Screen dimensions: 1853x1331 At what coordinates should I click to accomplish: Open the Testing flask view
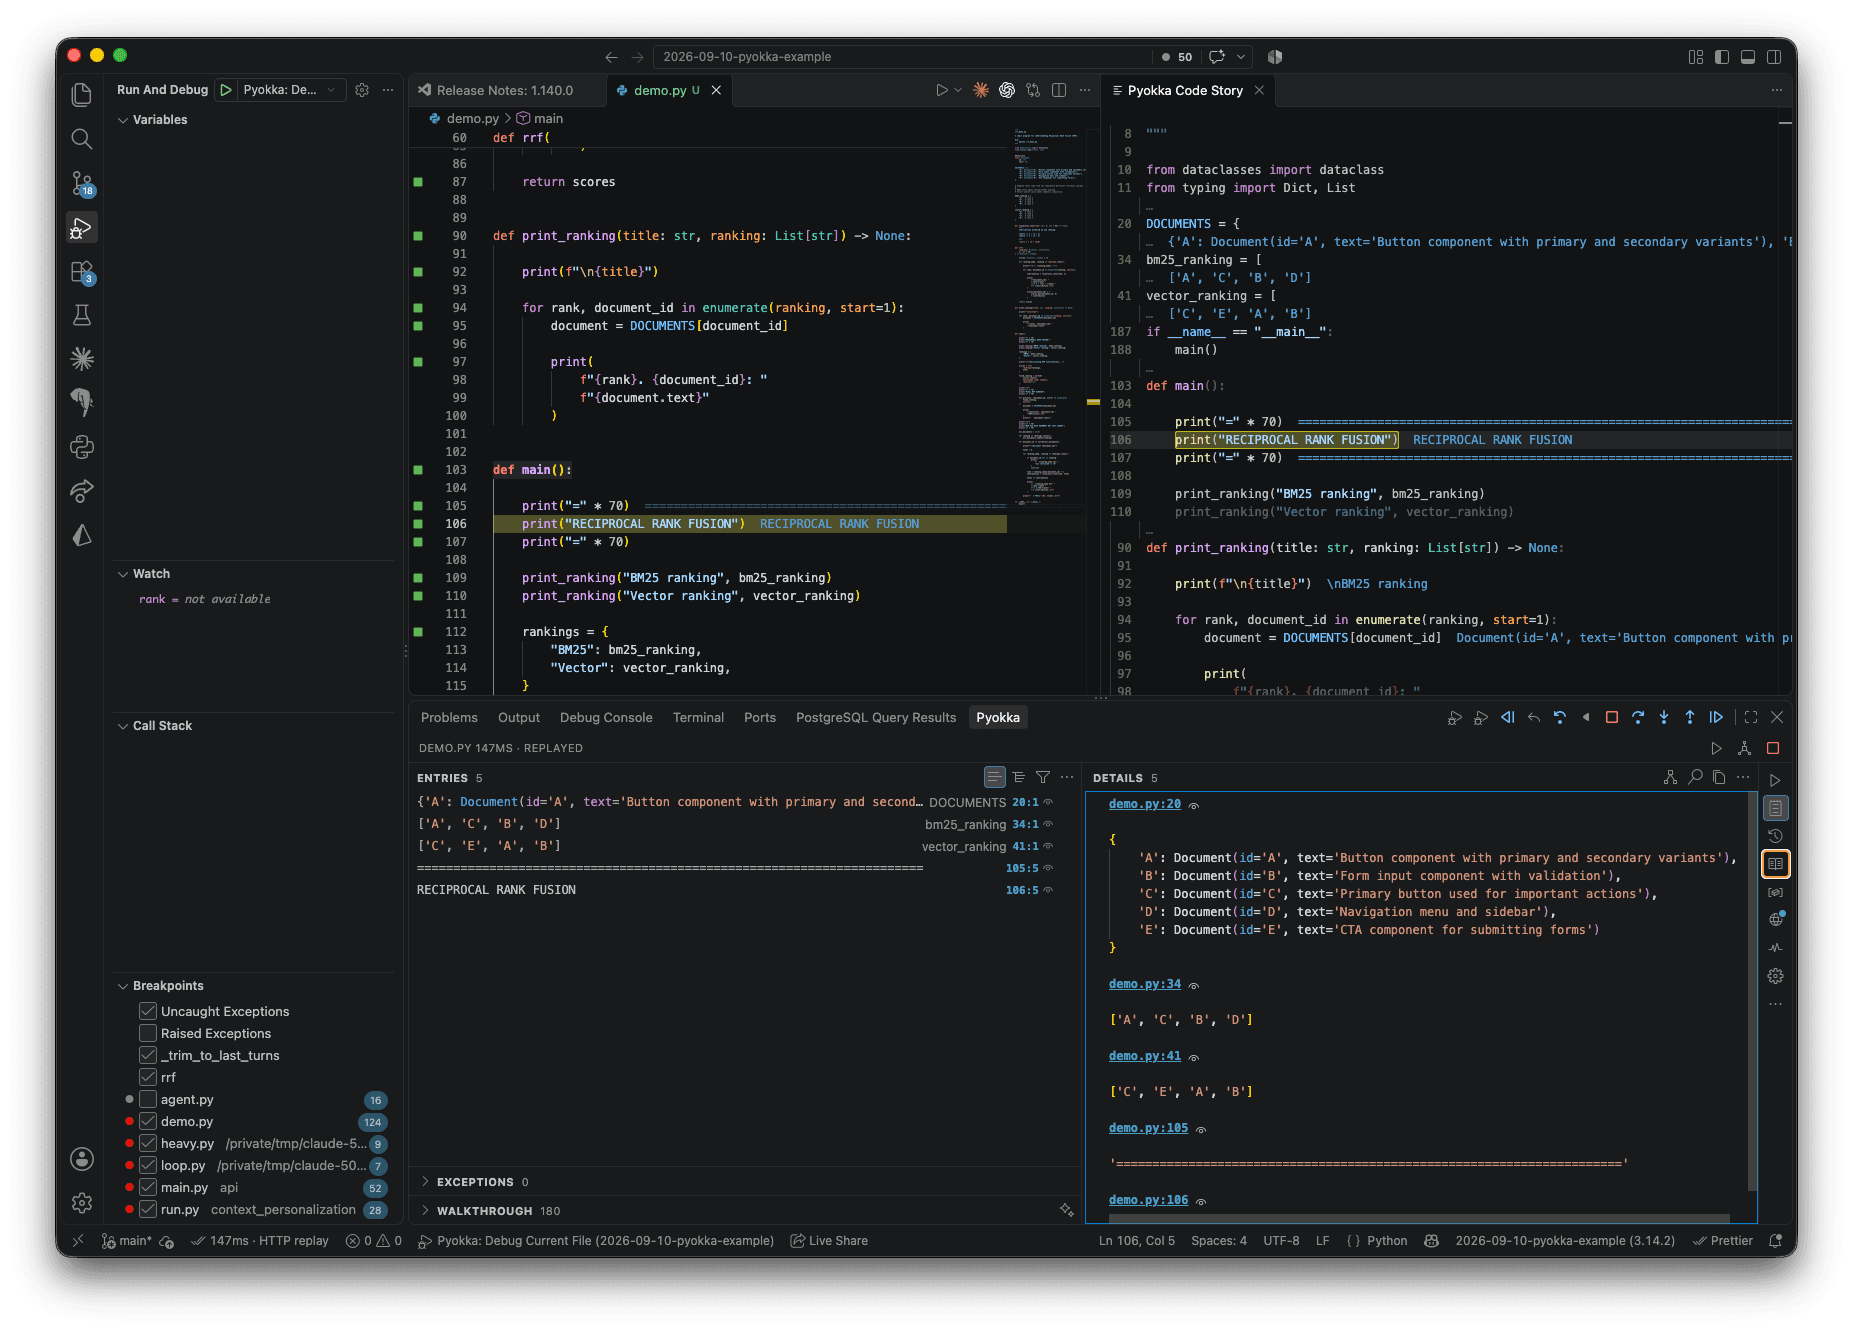(x=82, y=315)
